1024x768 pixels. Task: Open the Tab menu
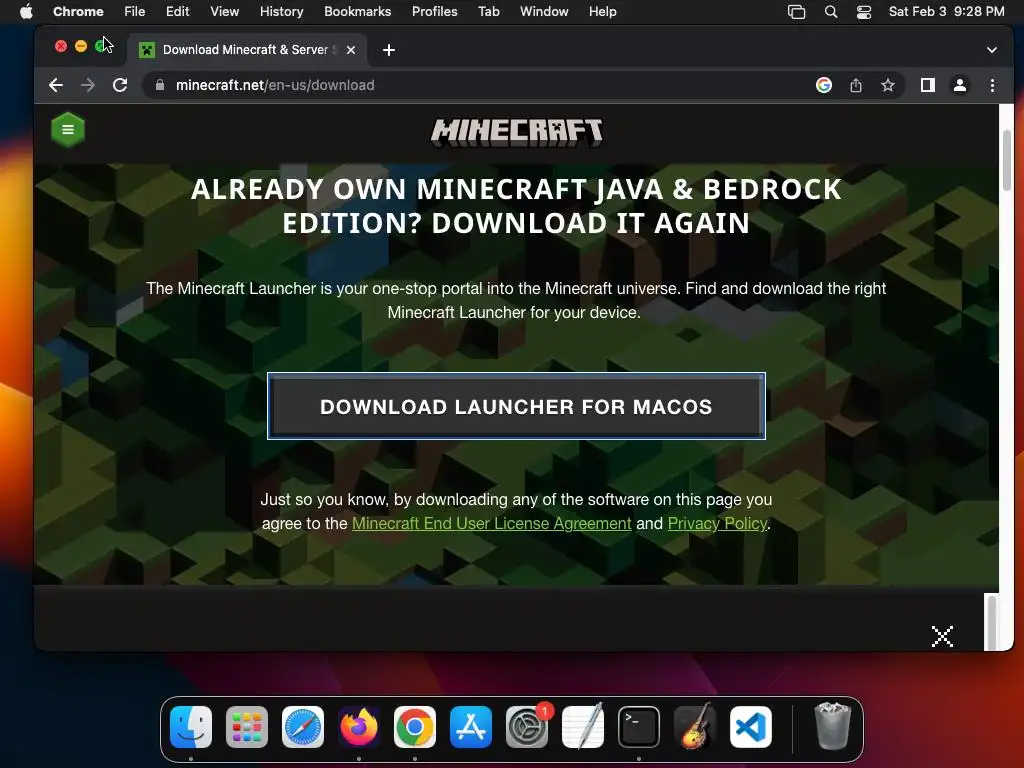[x=488, y=12]
